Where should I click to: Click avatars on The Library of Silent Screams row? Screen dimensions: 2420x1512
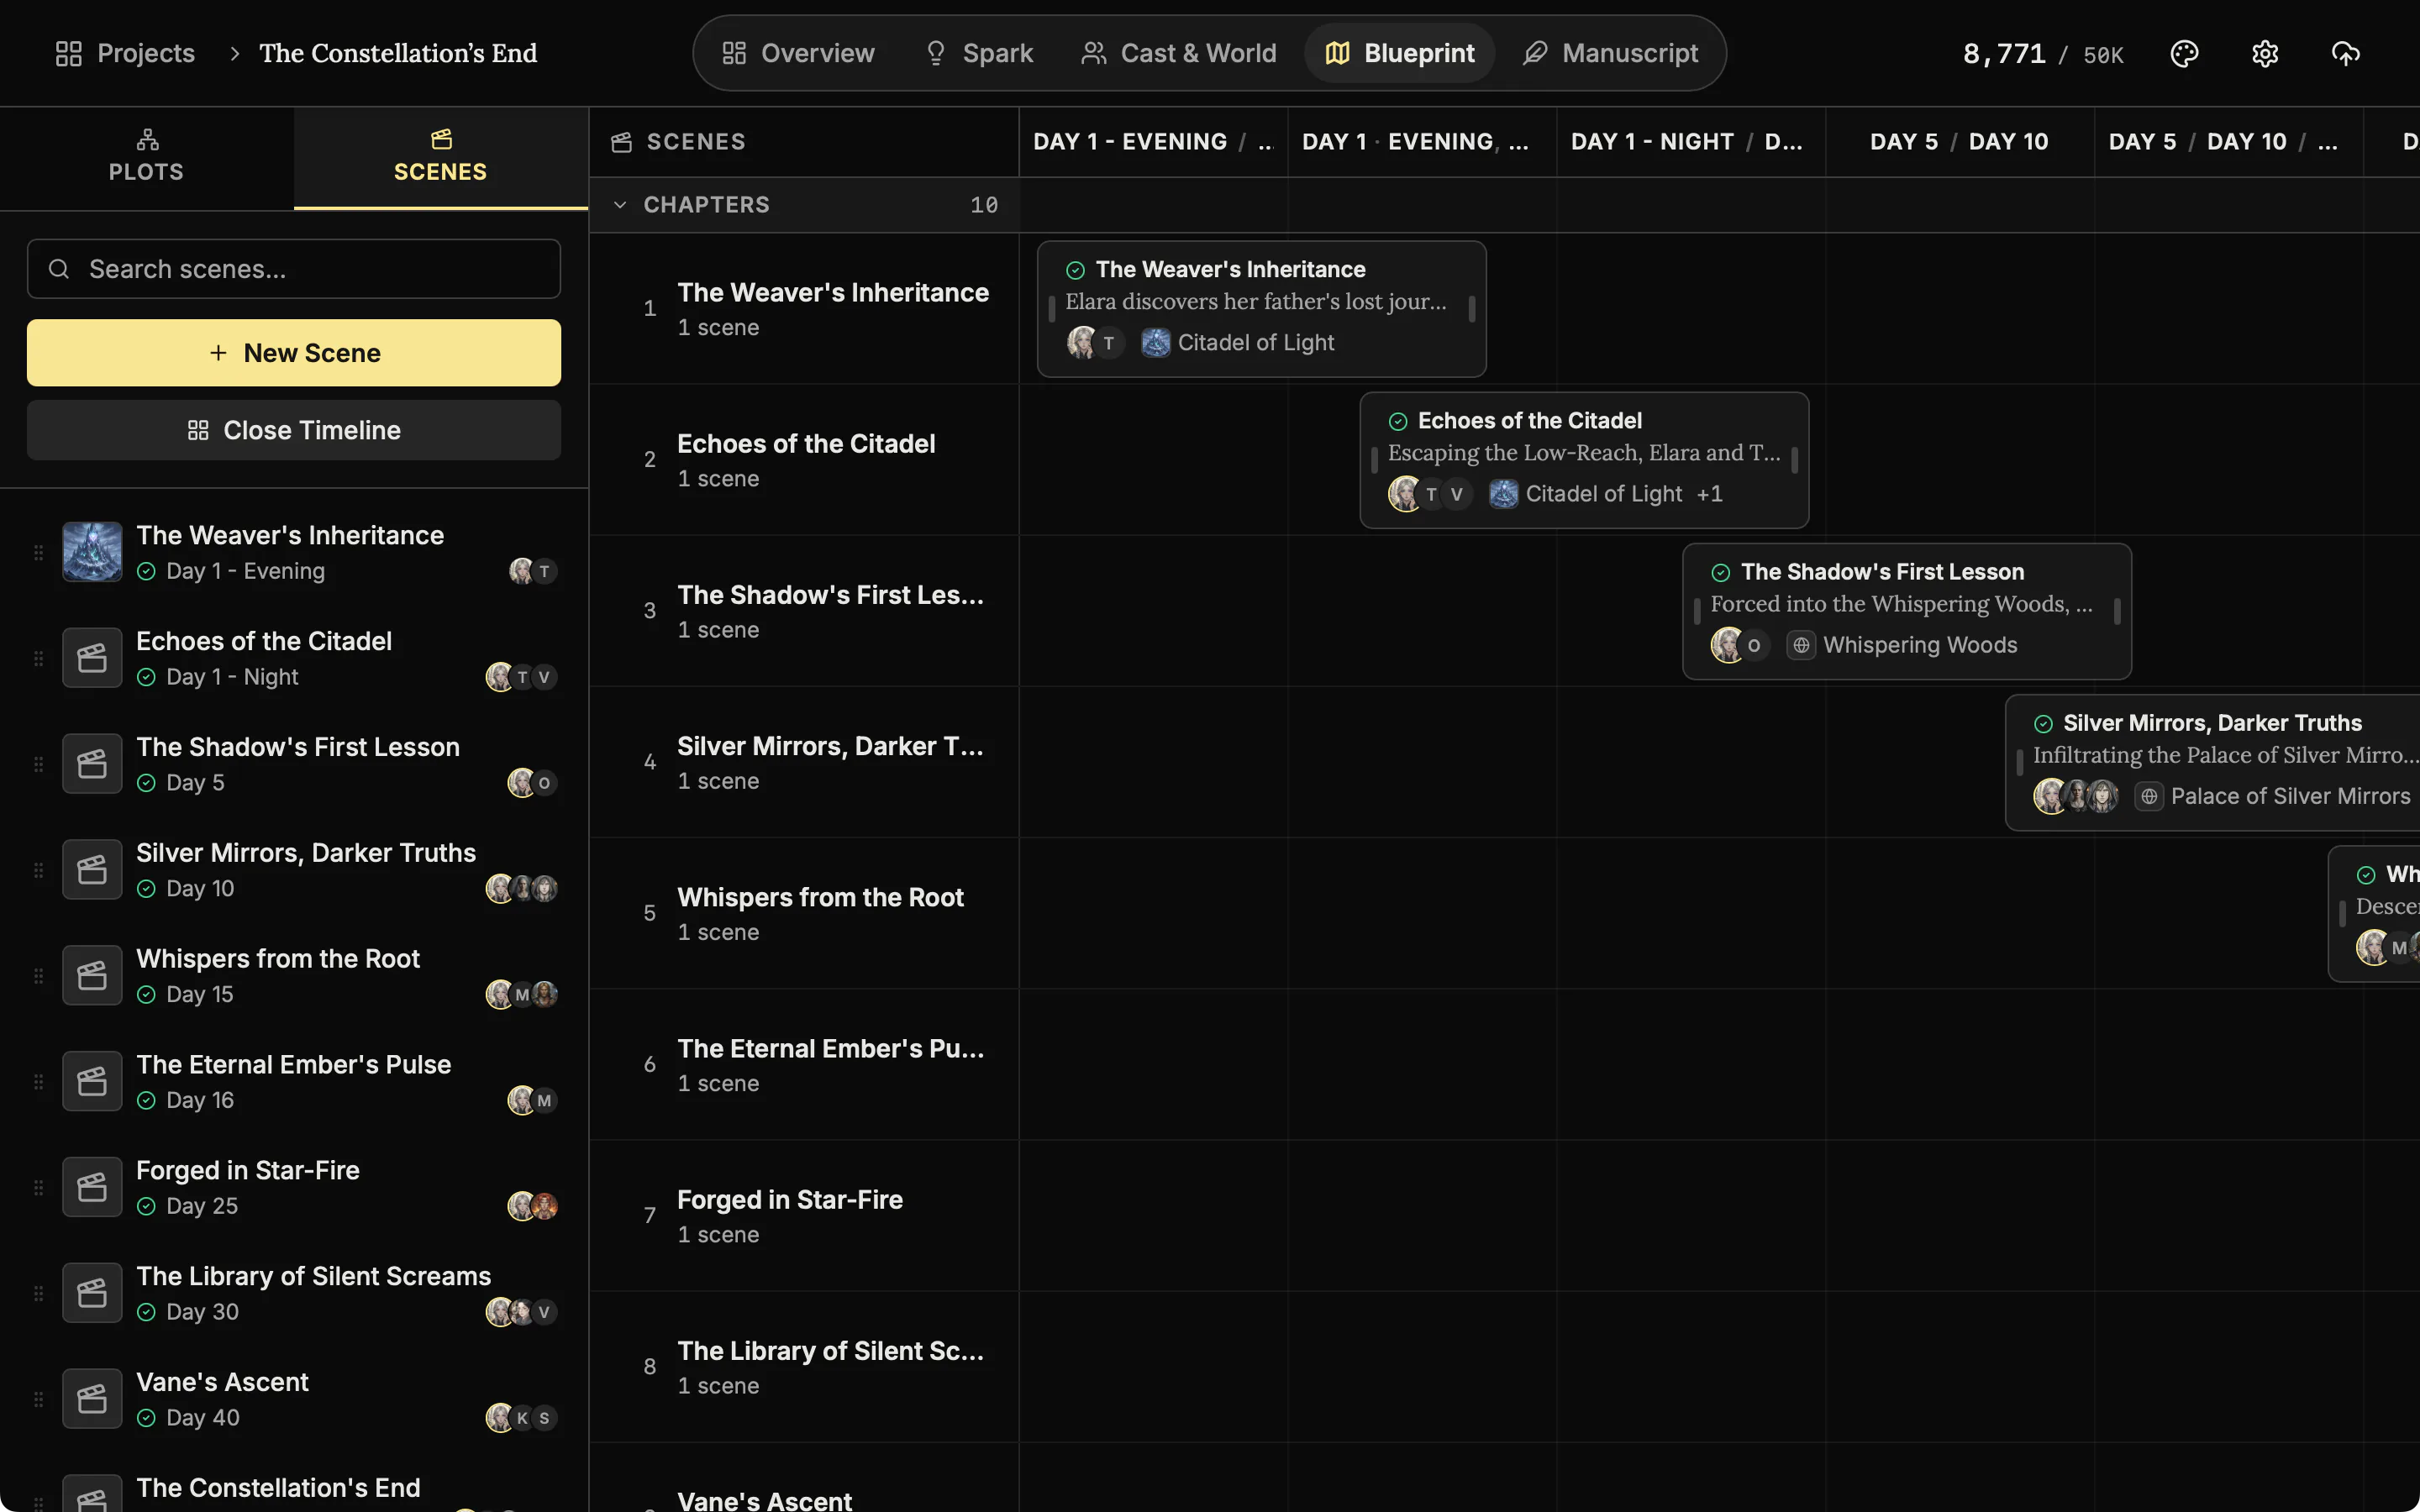point(521,1311)
